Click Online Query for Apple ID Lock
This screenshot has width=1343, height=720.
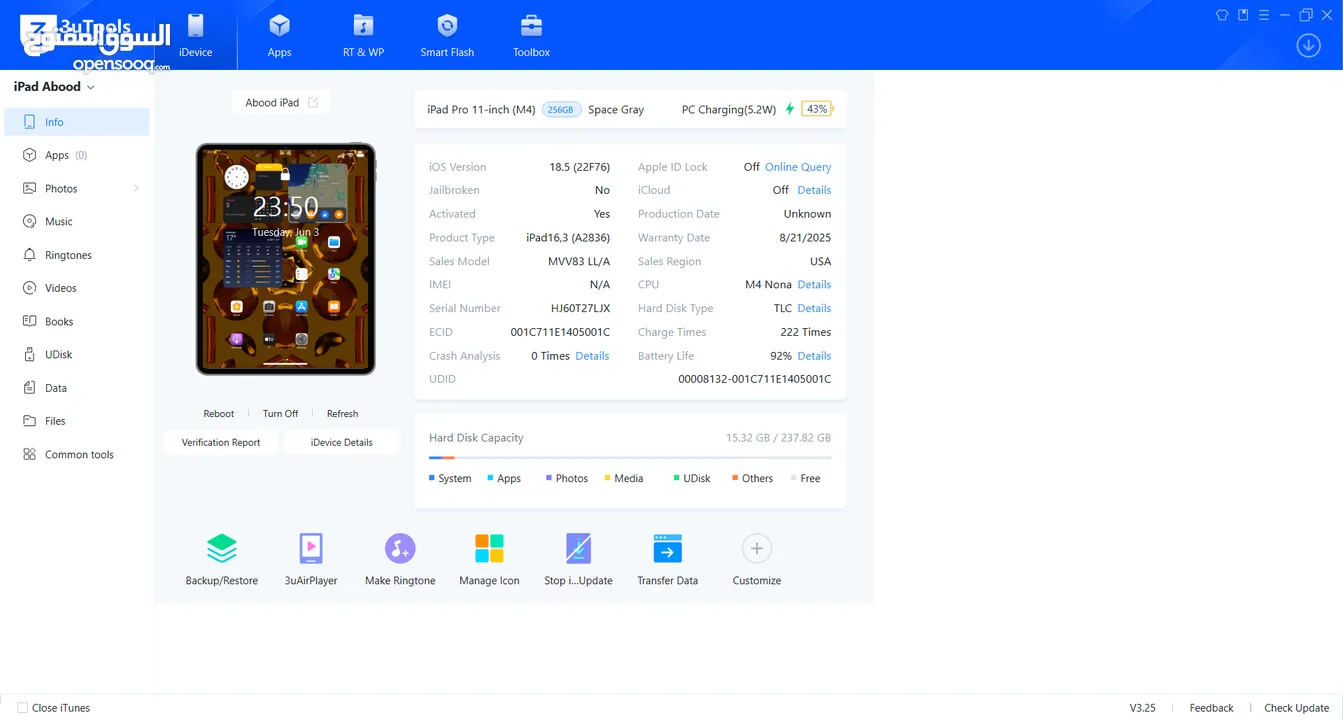tap(798, 167)
